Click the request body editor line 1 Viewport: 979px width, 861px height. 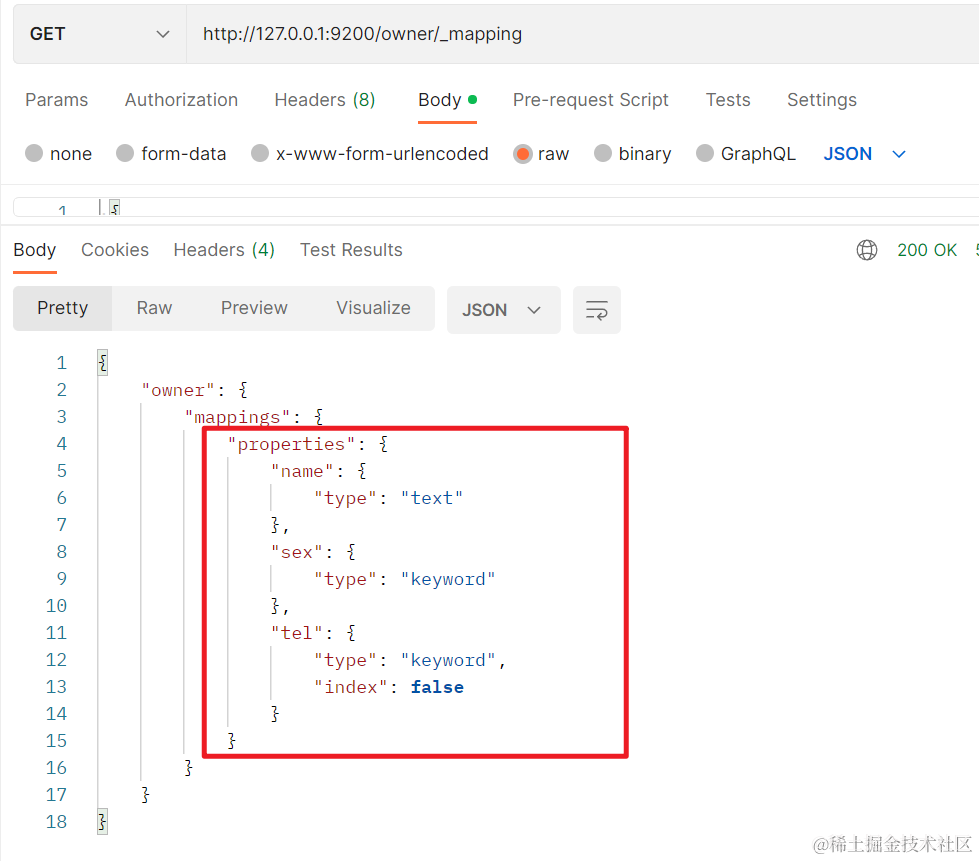coord(496,208)
